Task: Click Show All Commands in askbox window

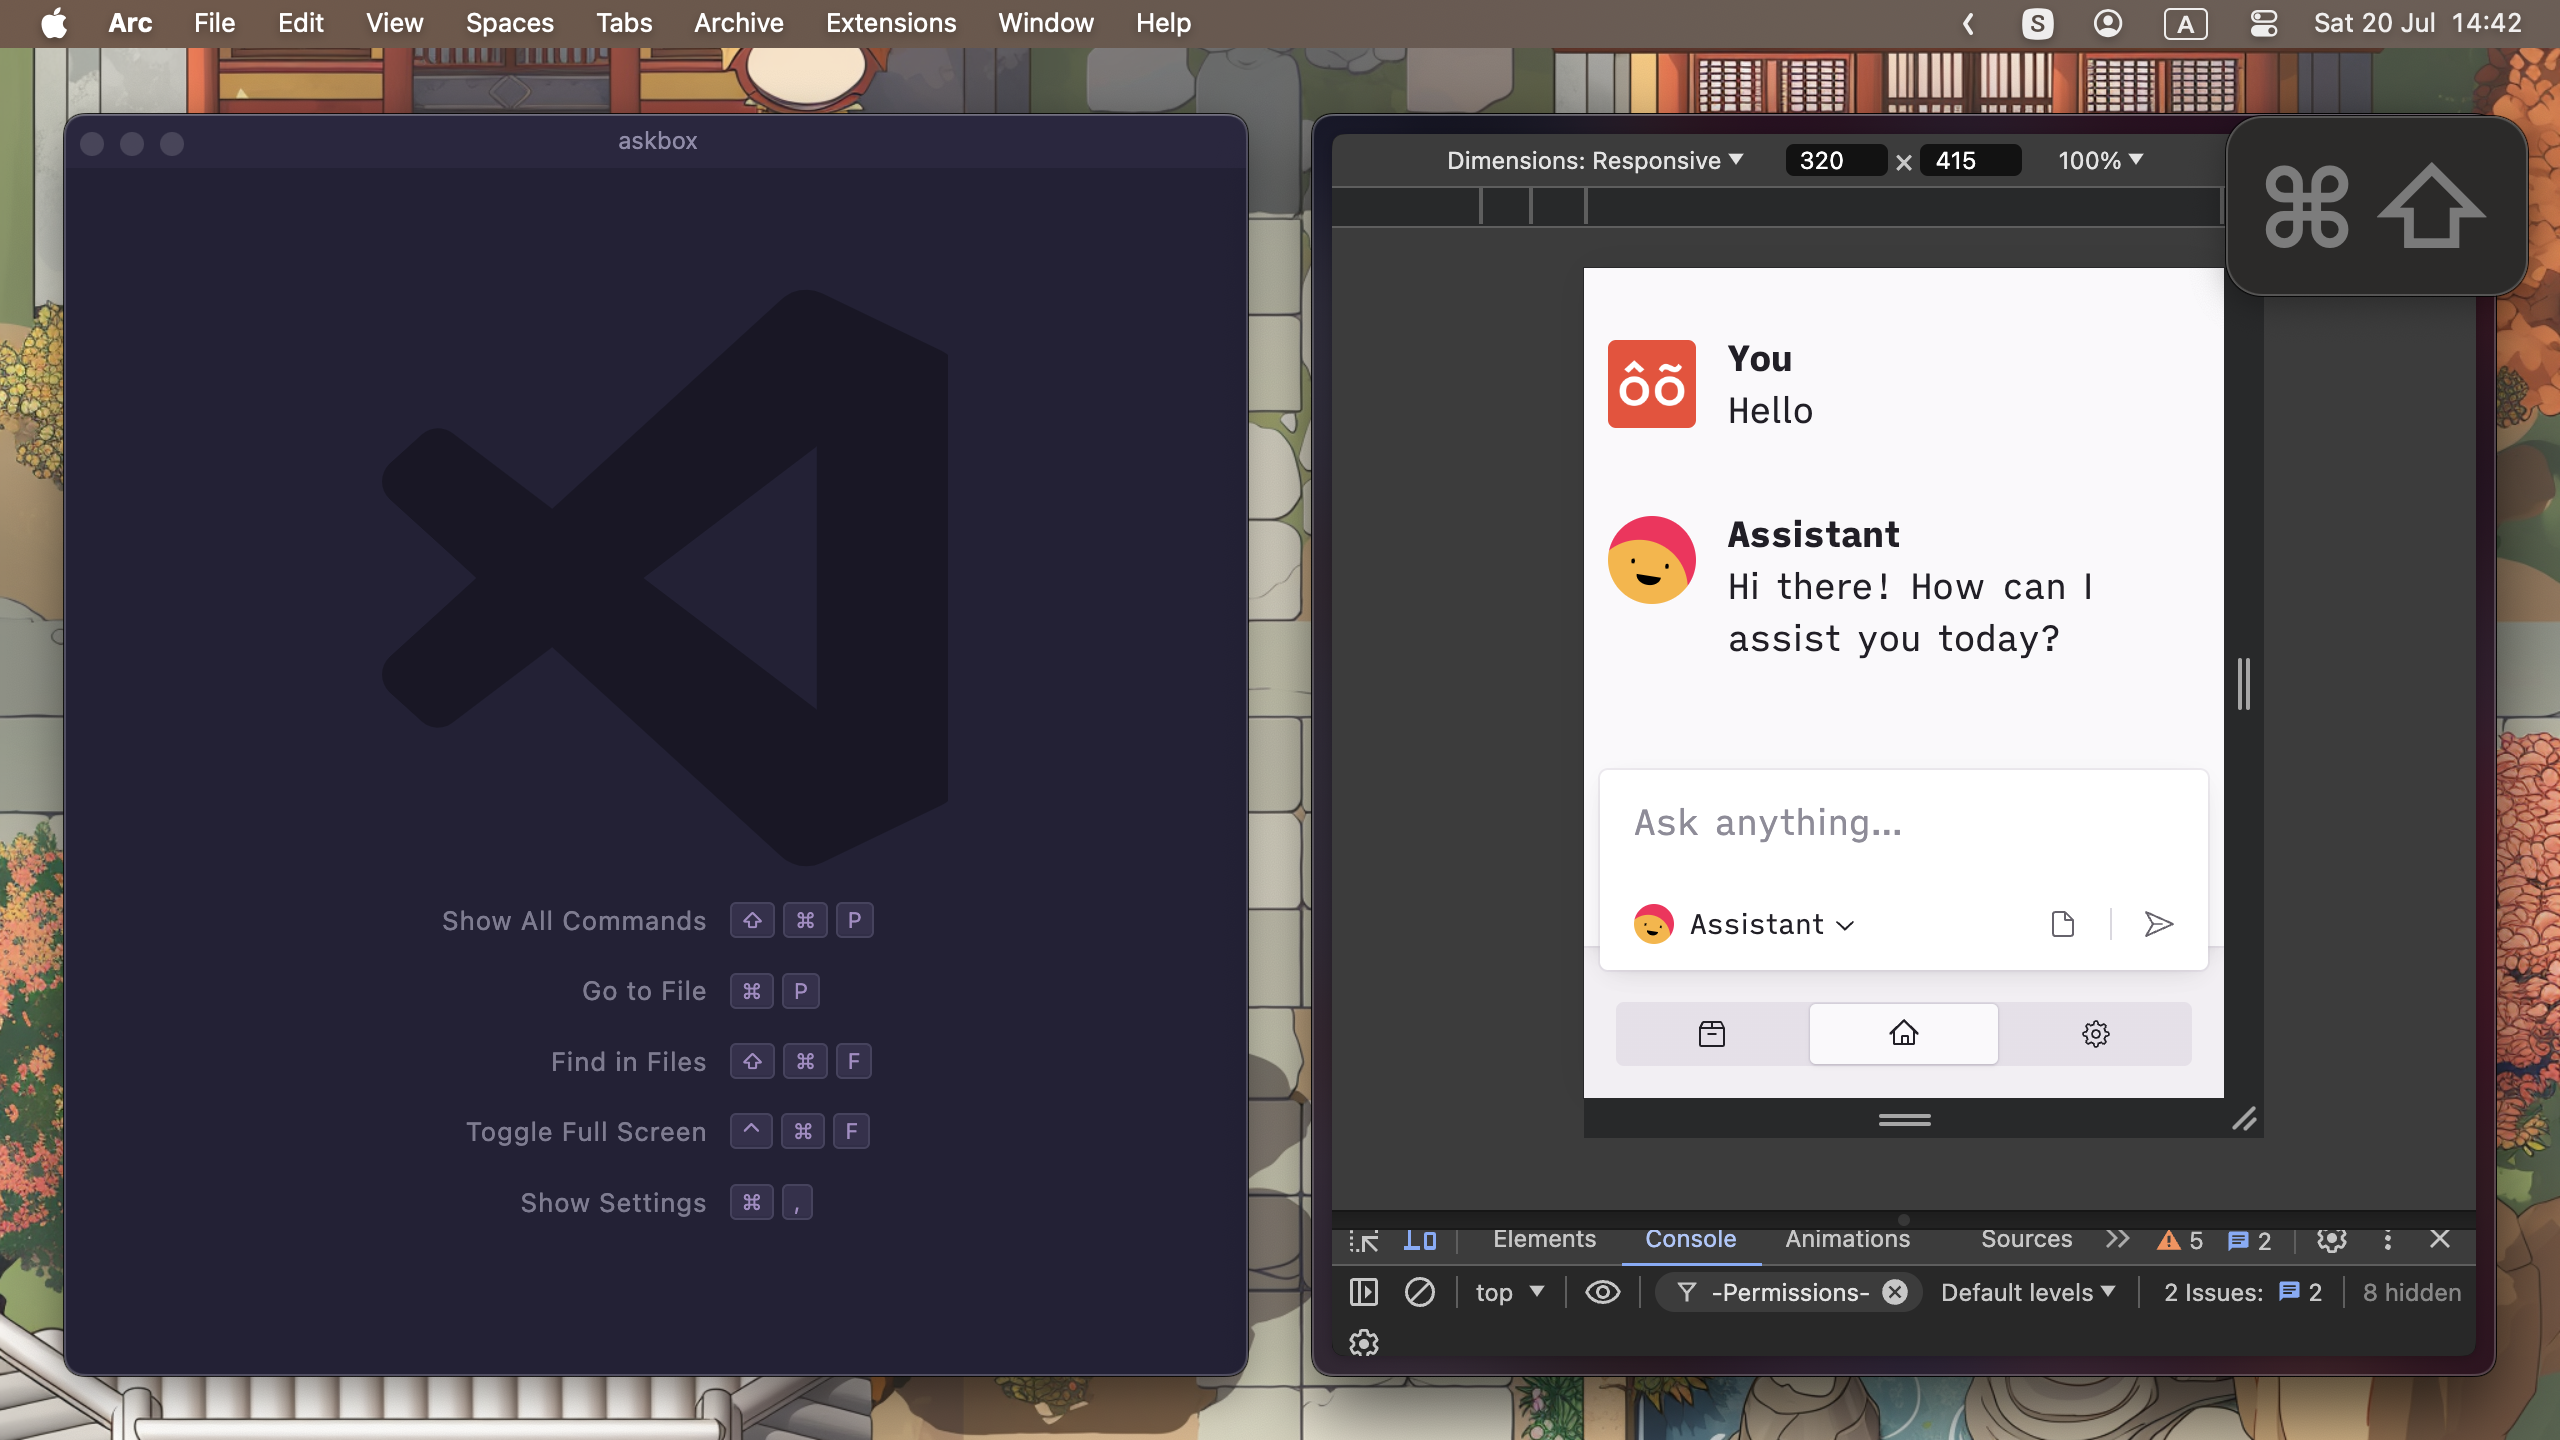Action: 574,921
